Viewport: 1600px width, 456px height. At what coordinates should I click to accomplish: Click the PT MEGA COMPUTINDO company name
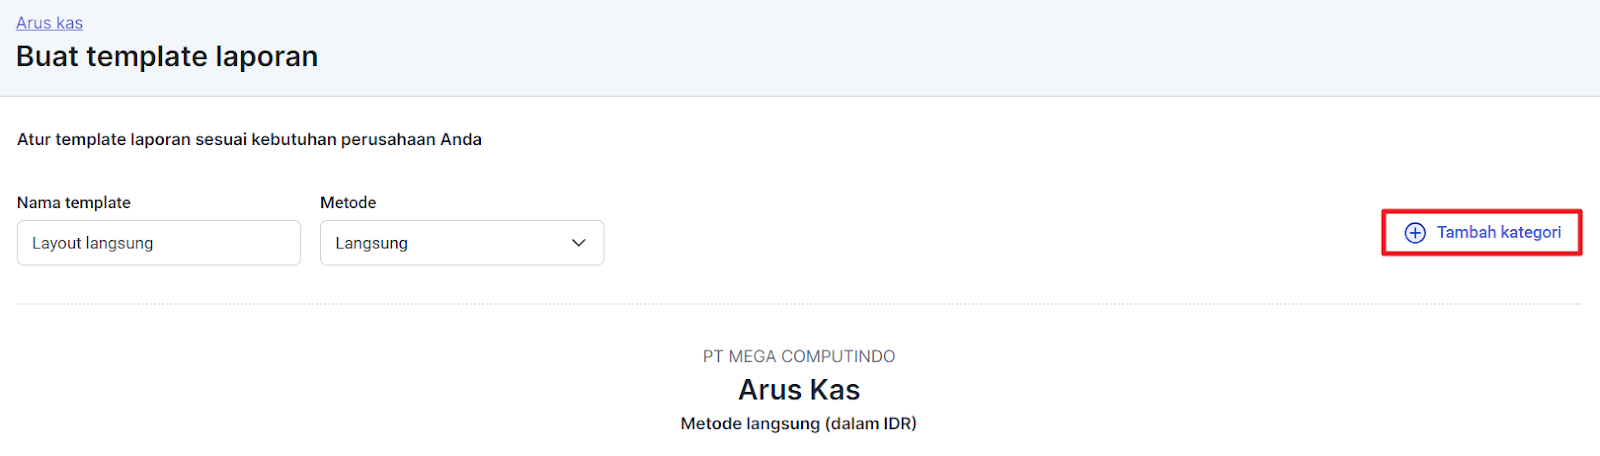(x=799, y=356)
